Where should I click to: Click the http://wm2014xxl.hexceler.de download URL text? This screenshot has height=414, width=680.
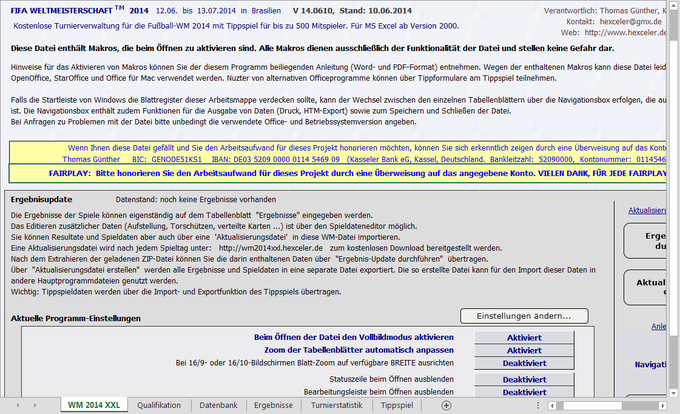(x=271, y=248)
